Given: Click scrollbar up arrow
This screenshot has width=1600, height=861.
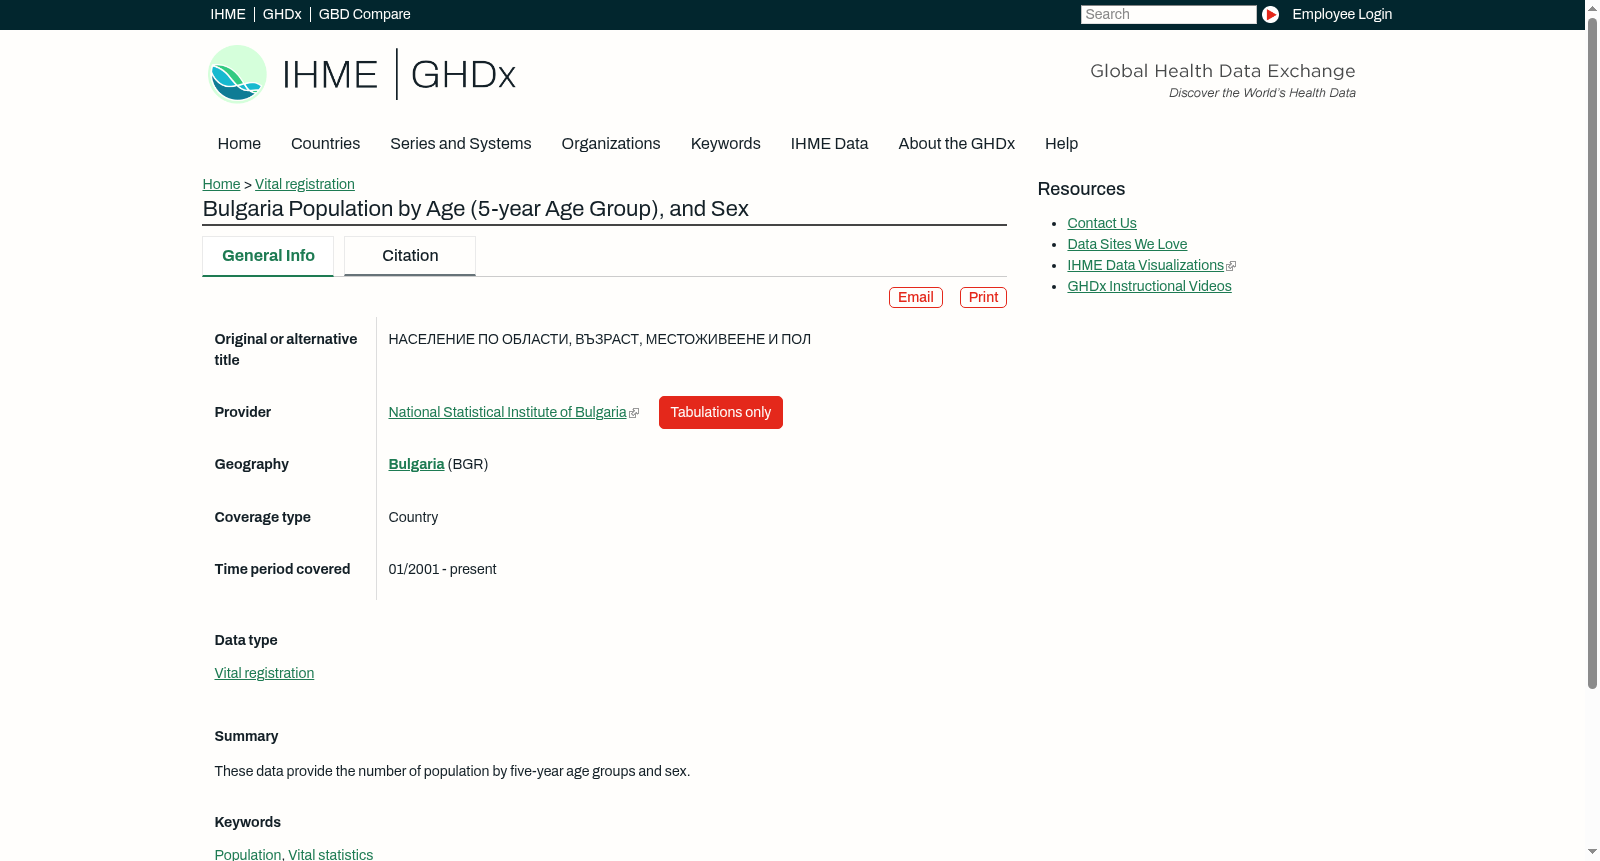Looking at the screenshot, I should point(1592,8).
